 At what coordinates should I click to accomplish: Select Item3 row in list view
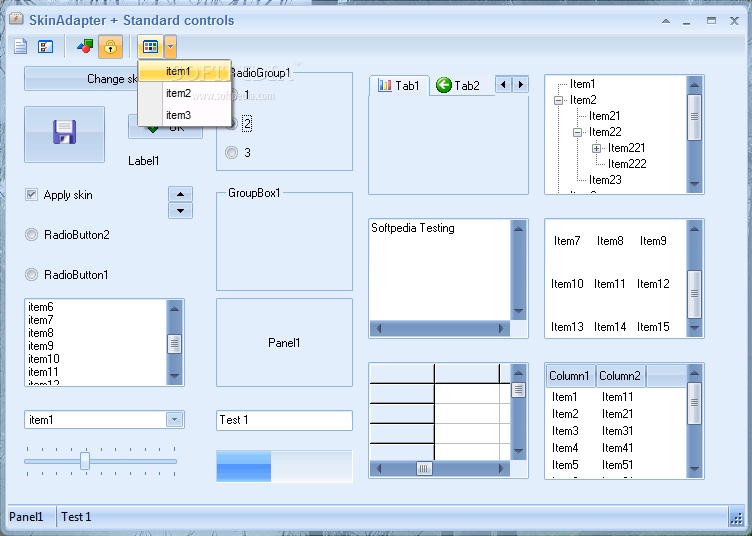[x=565, y=431]
